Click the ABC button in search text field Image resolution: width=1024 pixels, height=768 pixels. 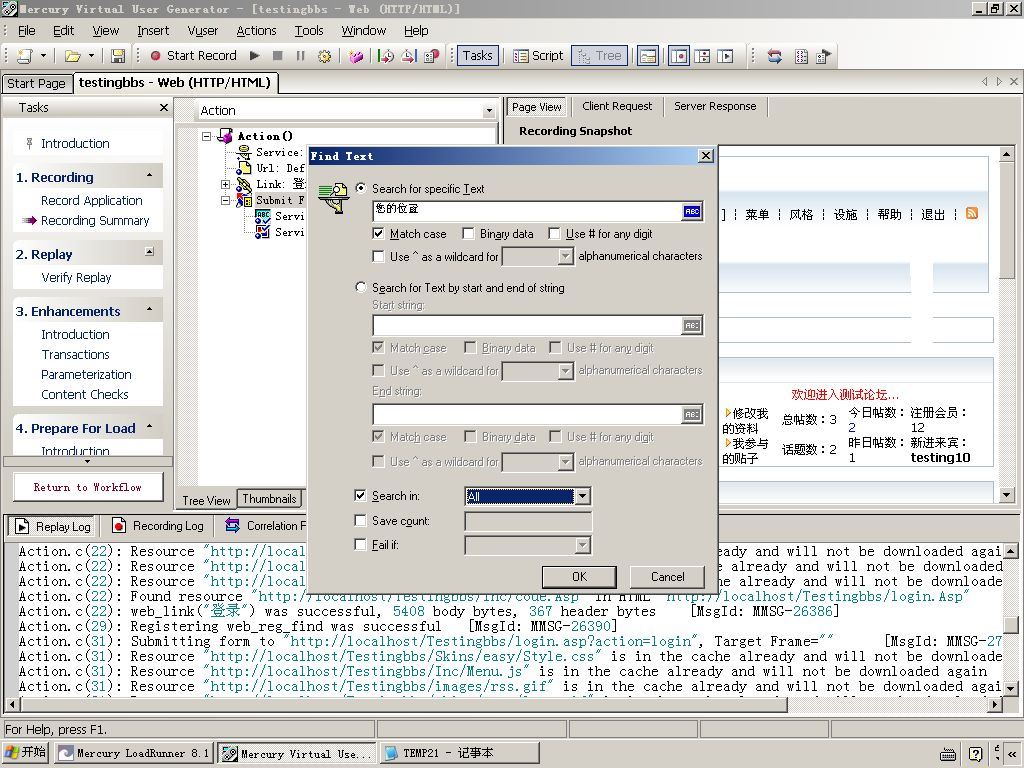[x=692, y=211]
